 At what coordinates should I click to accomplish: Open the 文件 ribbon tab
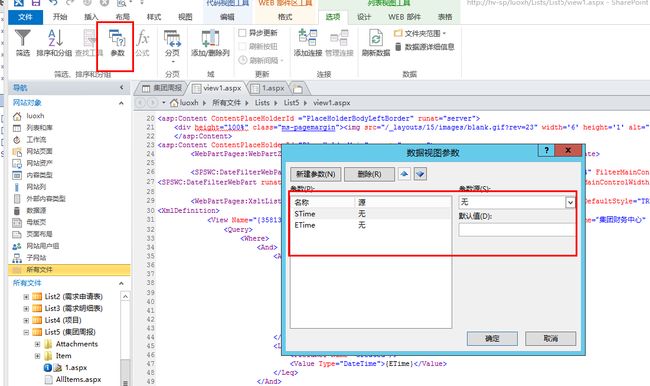(x=25, y=17)
